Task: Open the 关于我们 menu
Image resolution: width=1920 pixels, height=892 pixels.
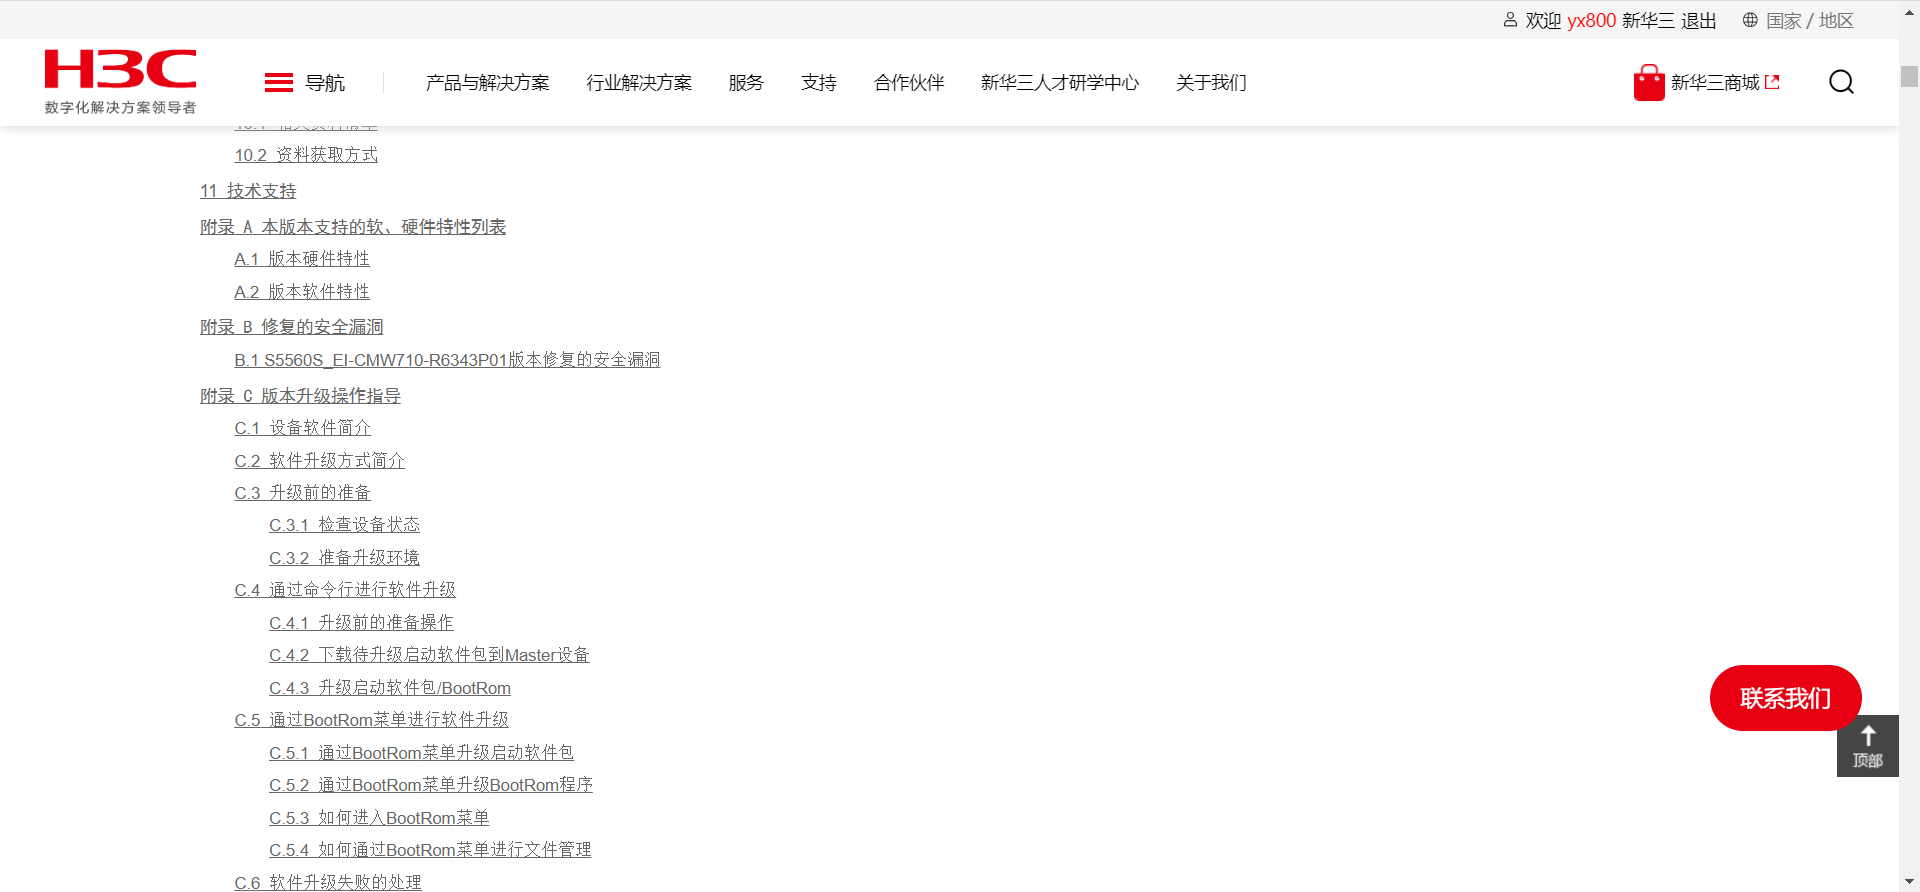Action: 1211,83
